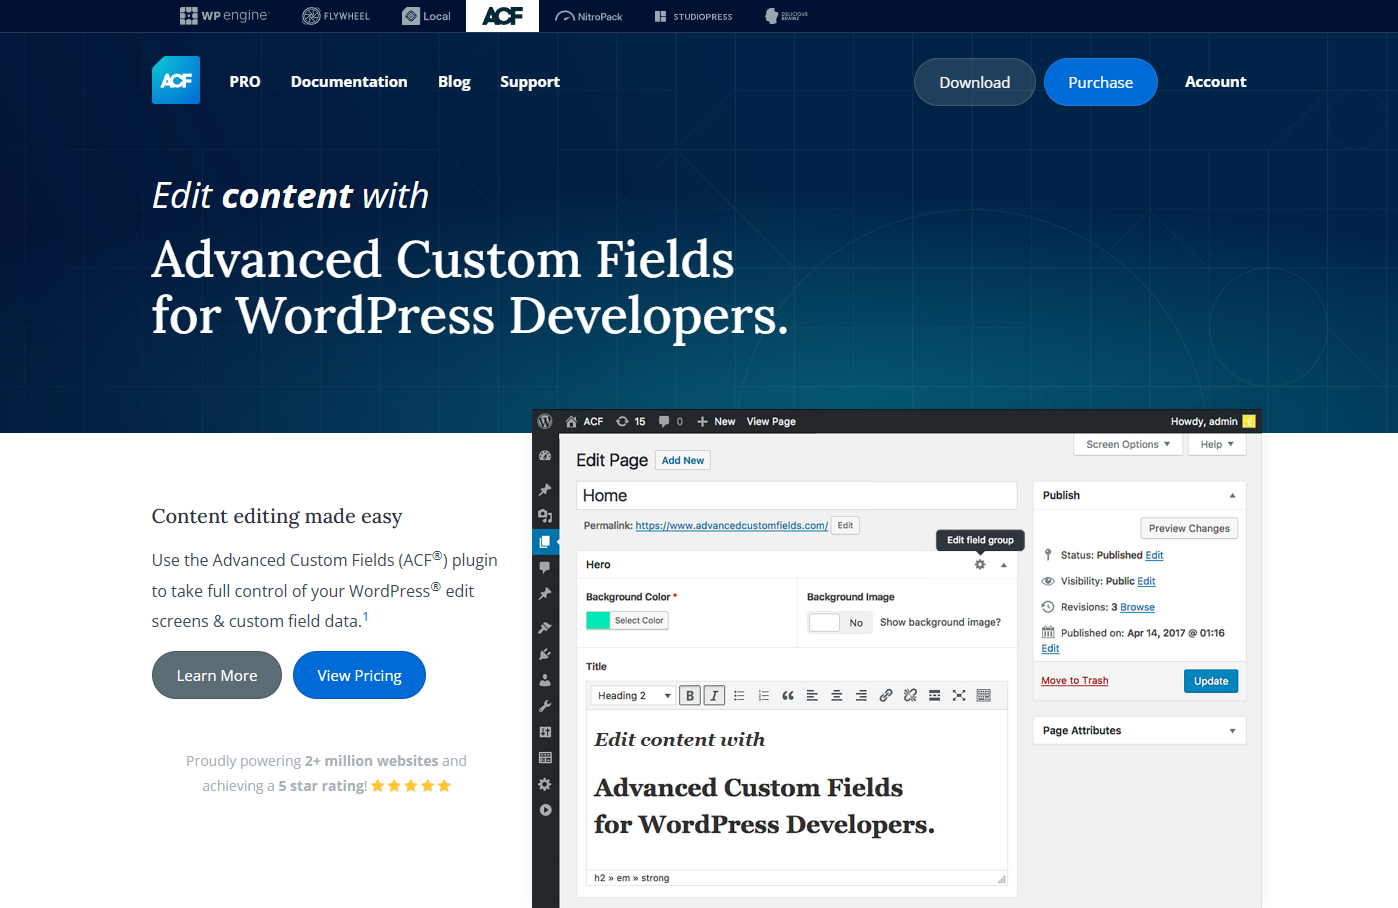1398x908 pixels.
Task: Toggle bold formatting in the editor toolbar
Action: (x=690, y=695)
